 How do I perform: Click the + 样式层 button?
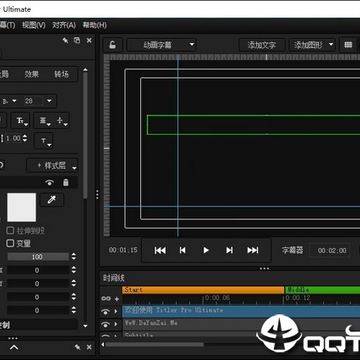coord(52,165)
